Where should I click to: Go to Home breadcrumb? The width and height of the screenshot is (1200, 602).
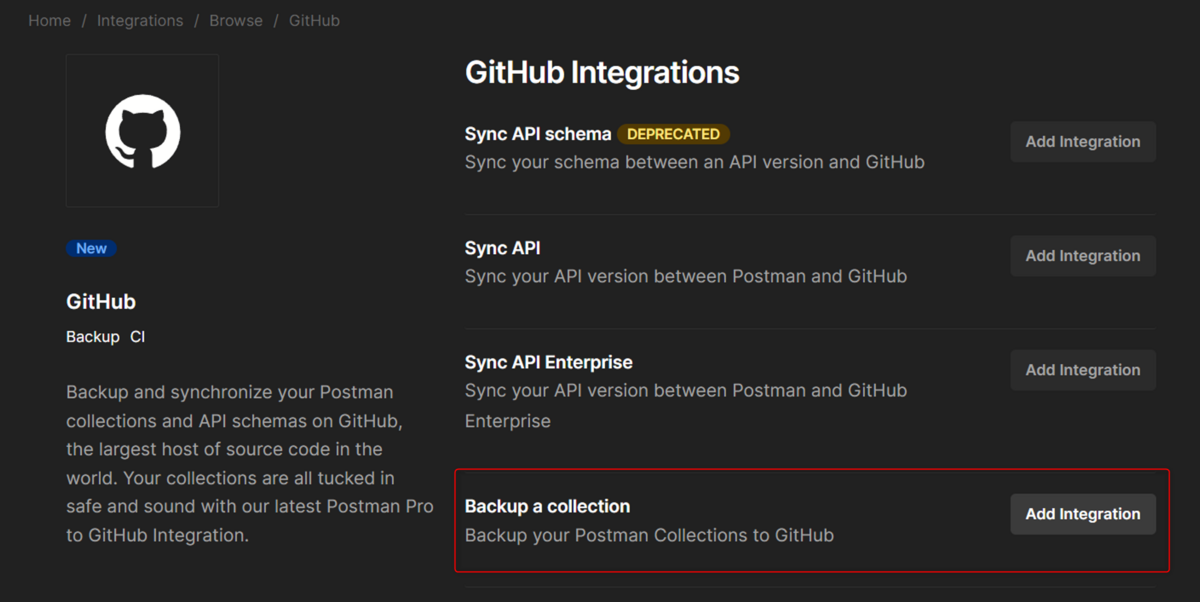49,20
